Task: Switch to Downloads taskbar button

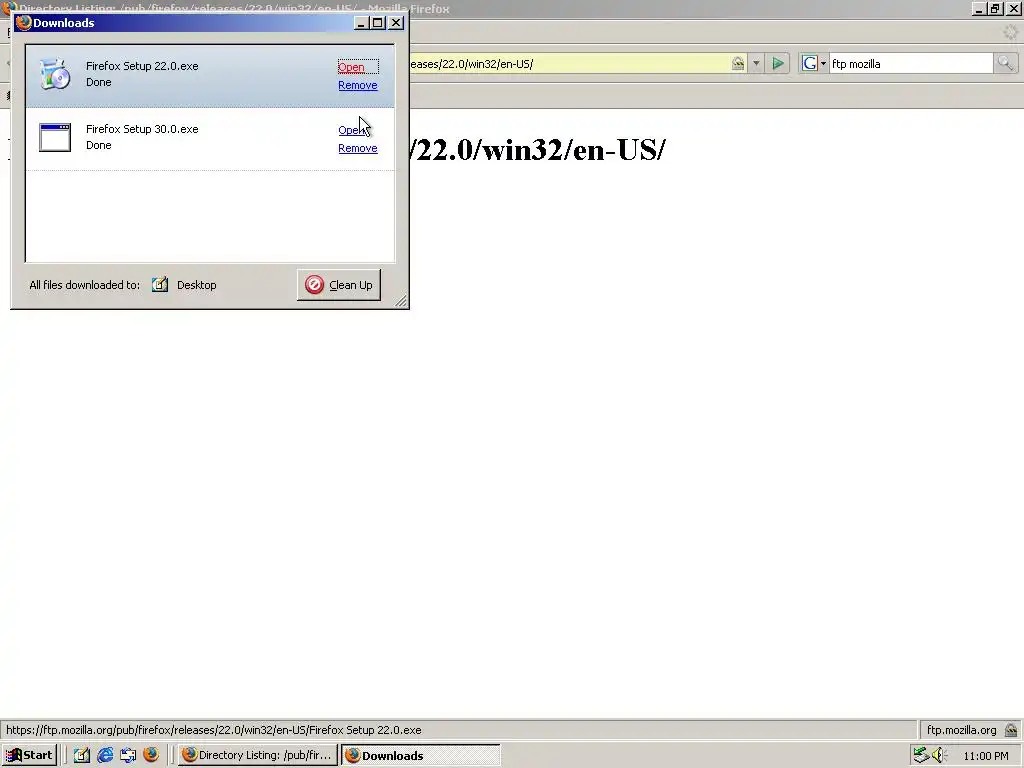Action: click(x=421, y=755)
